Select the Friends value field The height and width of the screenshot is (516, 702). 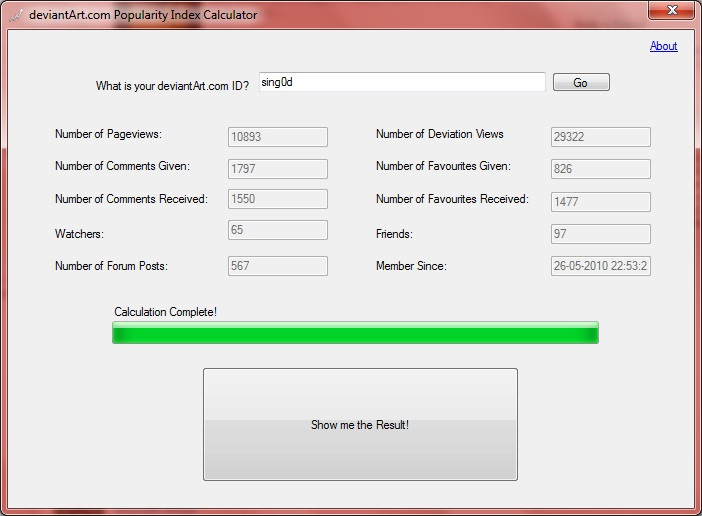600,234
